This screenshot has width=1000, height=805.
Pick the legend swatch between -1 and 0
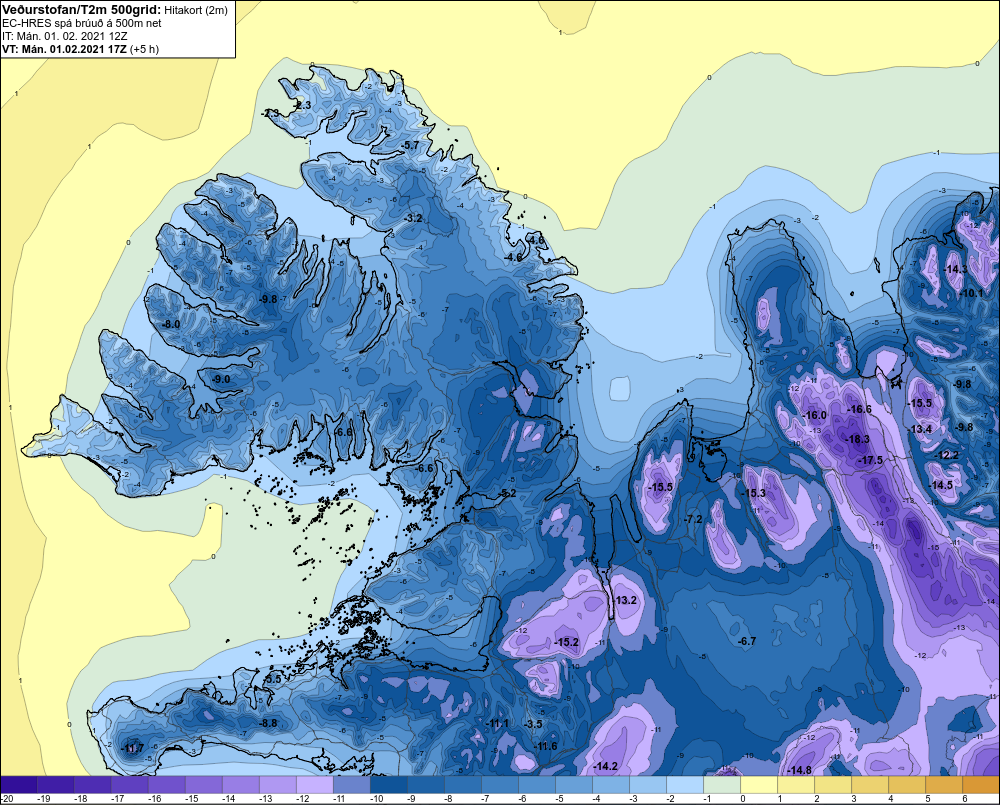point(721,784)
